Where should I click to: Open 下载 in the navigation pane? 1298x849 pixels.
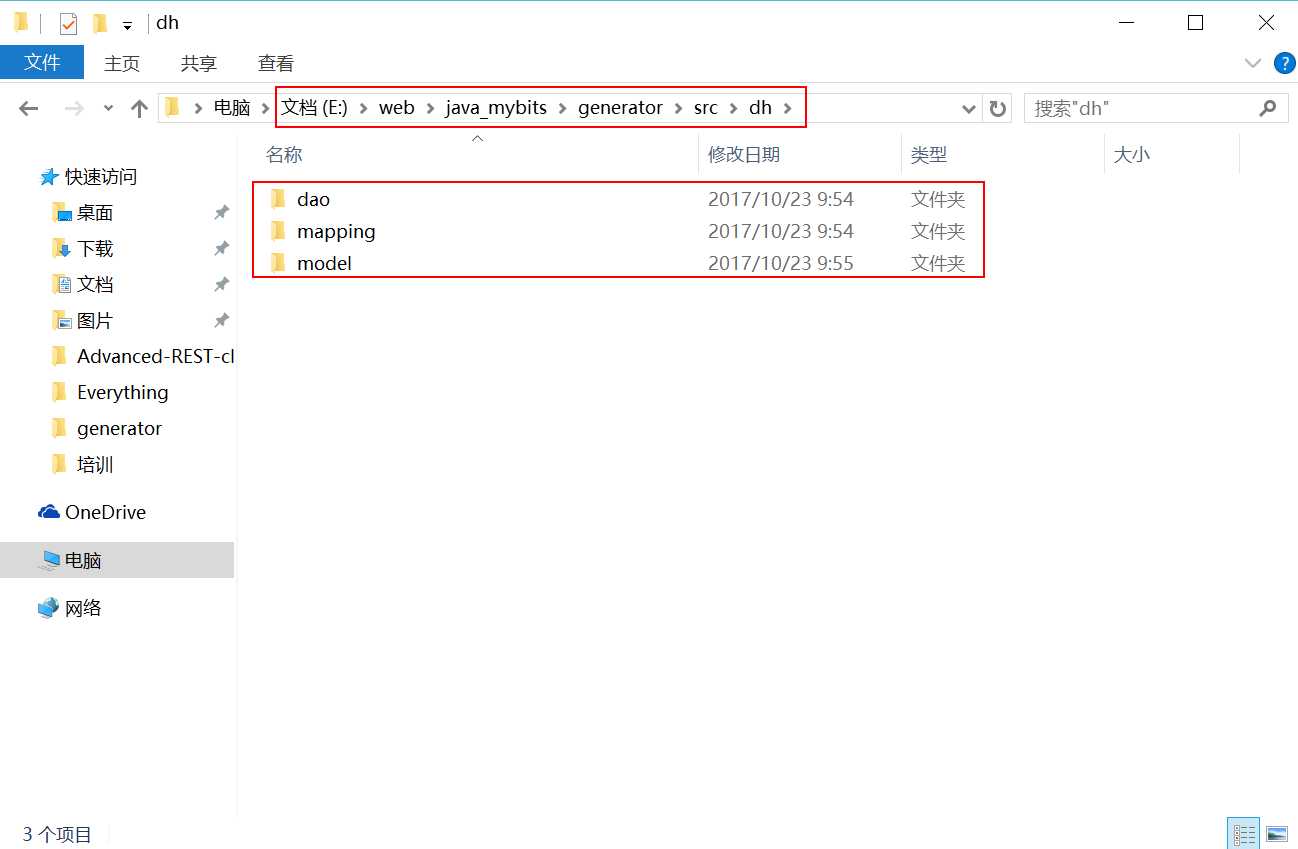pos(95,249)
